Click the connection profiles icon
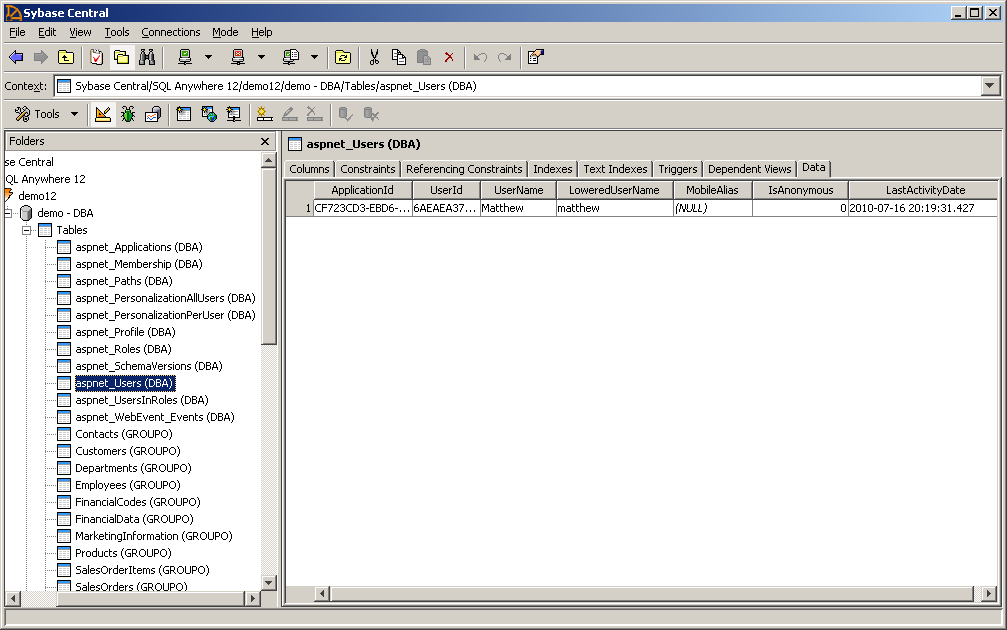The width and height of the screenshot is (1007, 630). click(x=291, y=57)
